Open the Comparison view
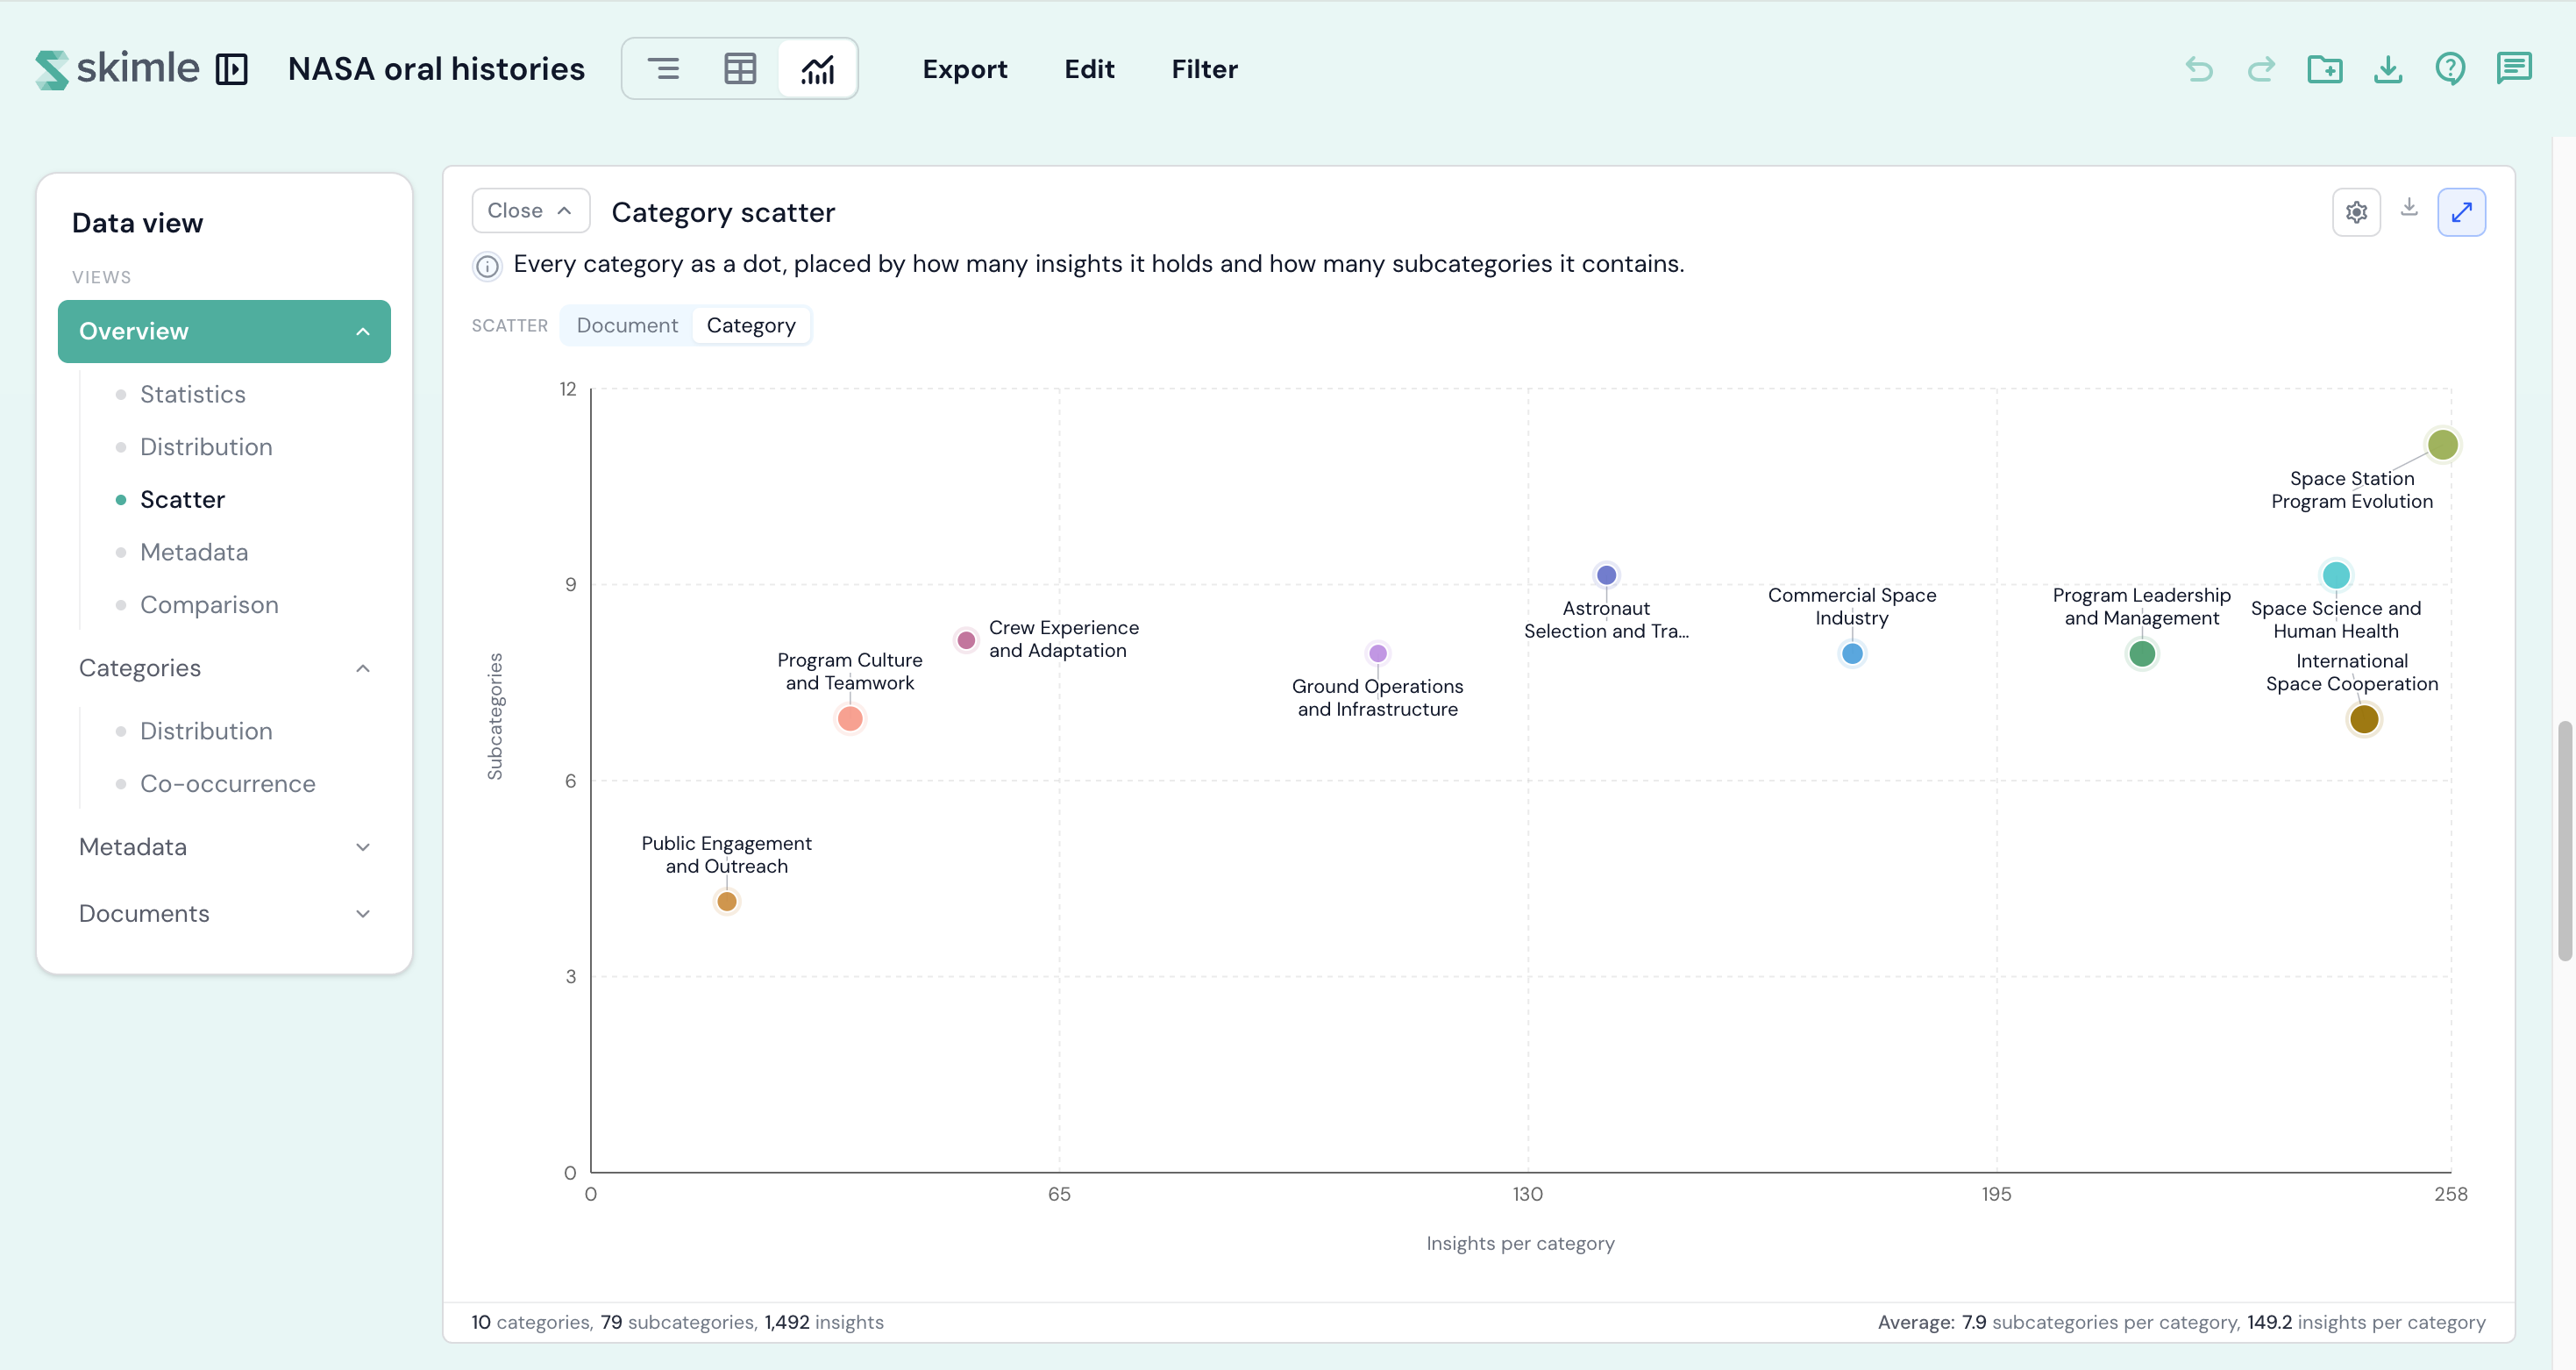The width and height of the screenshot is (2576, 1370). tap(209, 605)
